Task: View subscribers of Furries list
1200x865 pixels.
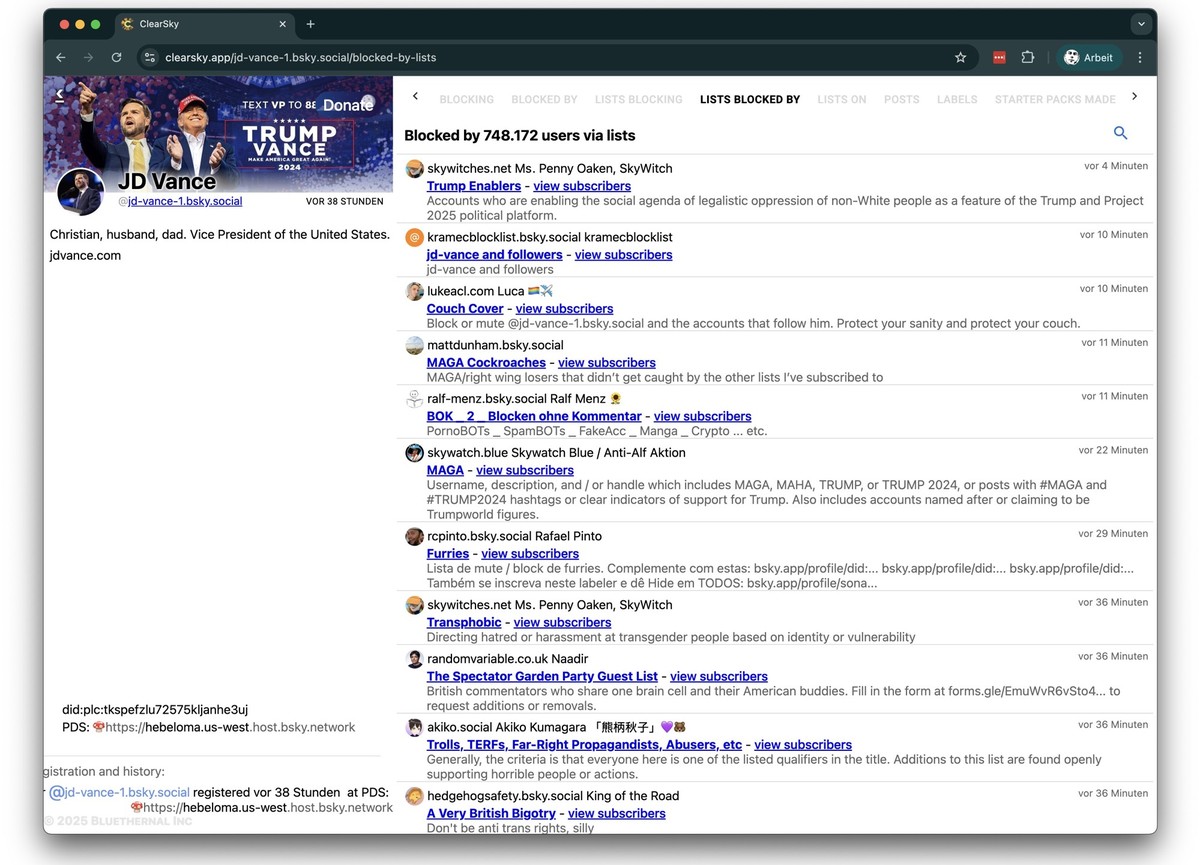Action: (x=530, y=554)
